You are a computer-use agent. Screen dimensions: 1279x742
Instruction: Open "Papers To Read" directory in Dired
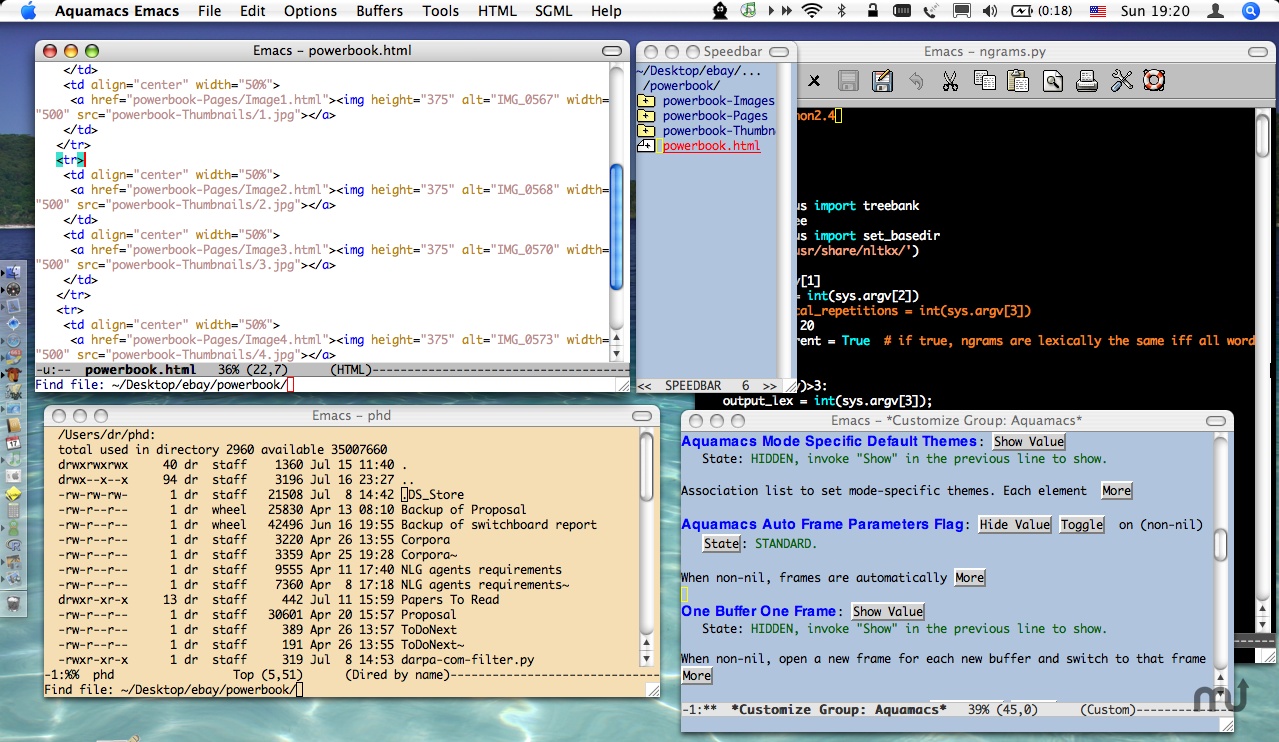pos(449,600)
